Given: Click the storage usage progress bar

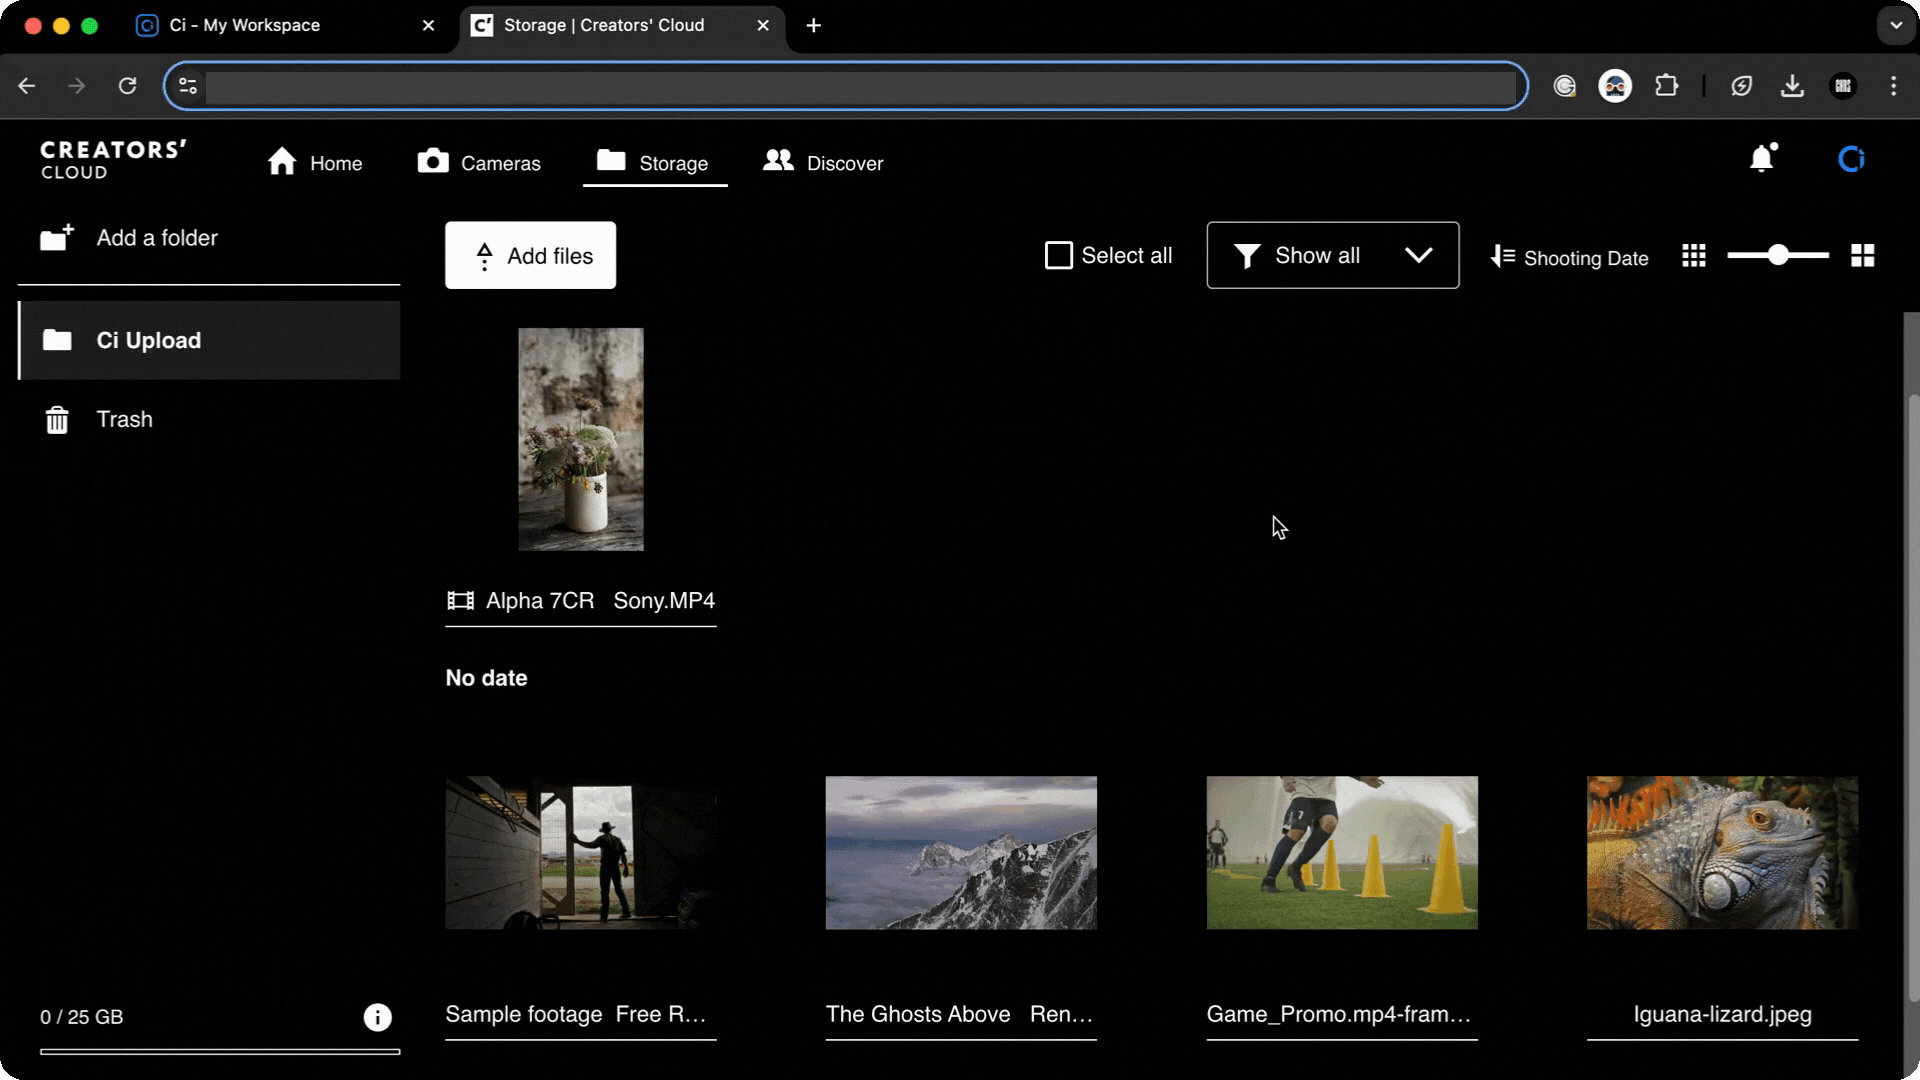Looking at the screenshot, I should 220,1052.
